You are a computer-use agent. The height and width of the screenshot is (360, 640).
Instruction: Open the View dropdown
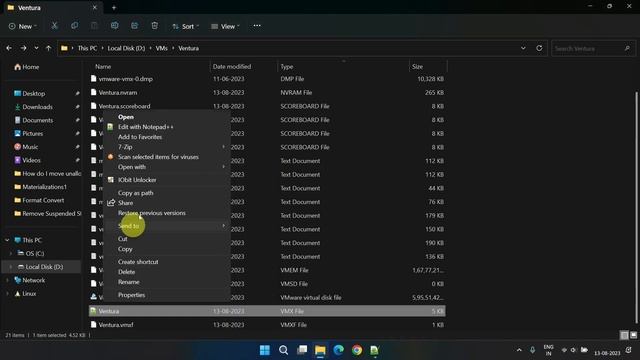(x=225, y=26)
